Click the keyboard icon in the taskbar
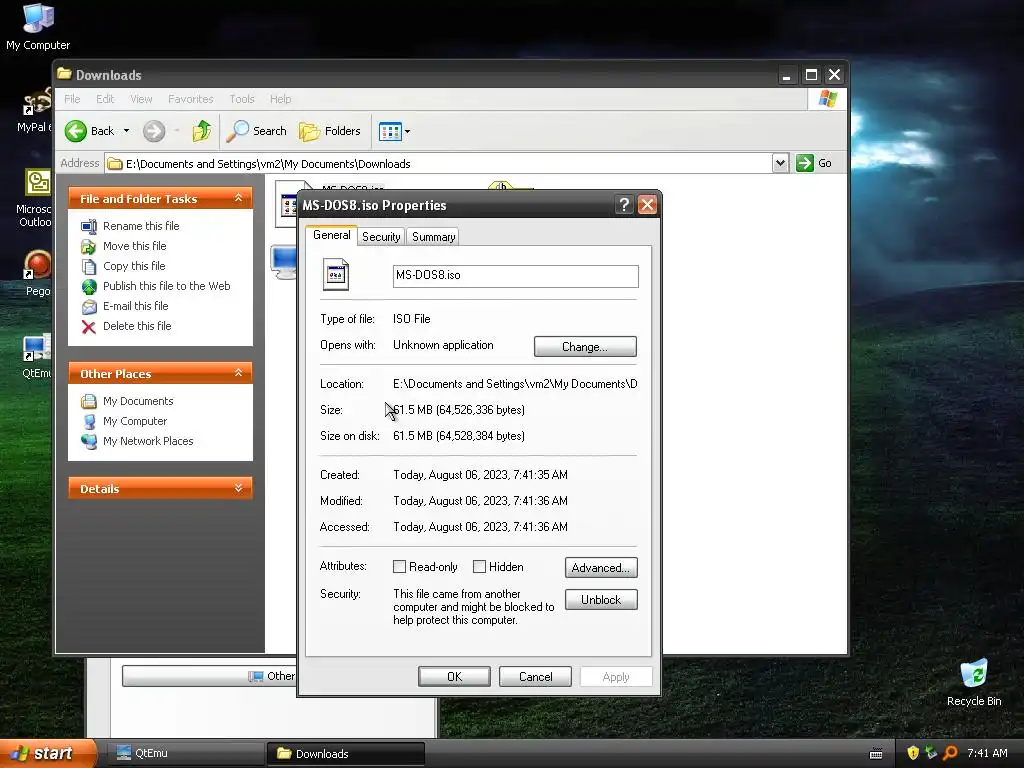This screenshot has width=1024, height=768. coord(876,754)
